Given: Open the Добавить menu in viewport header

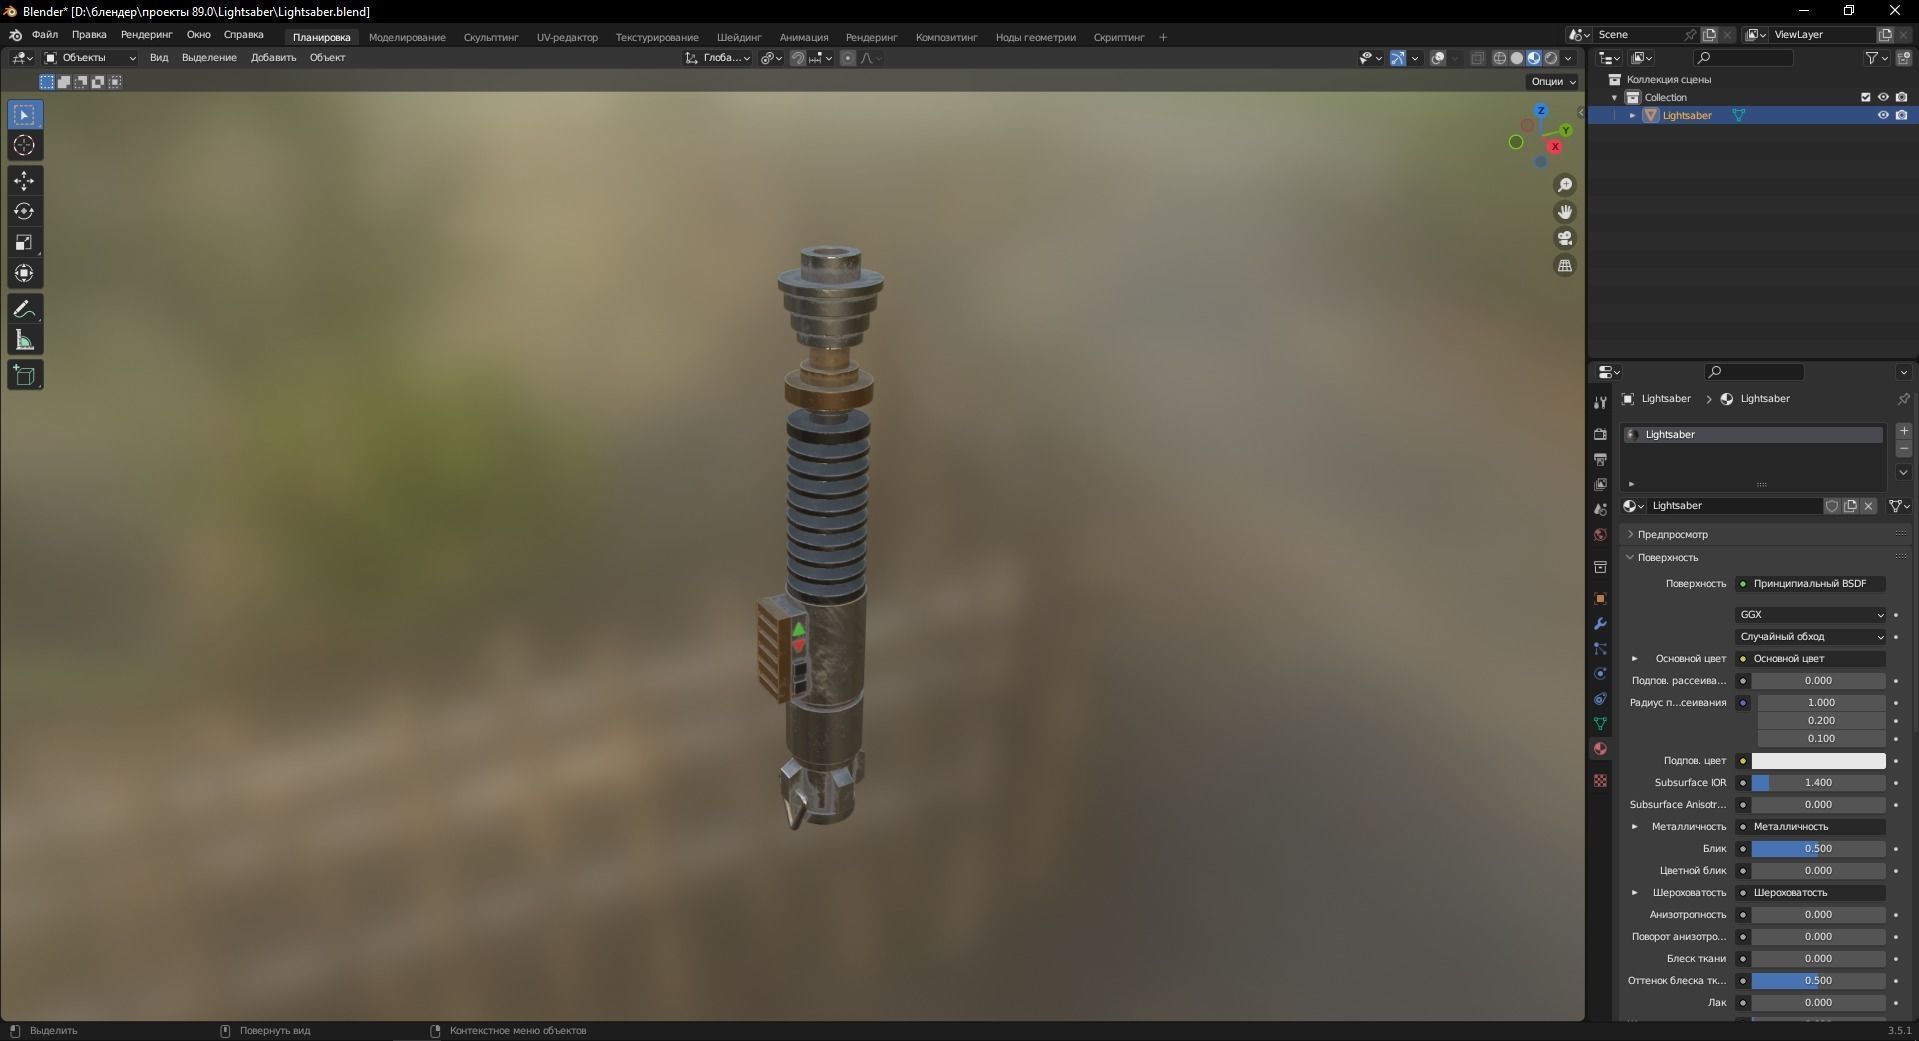Looking at the screenshot, I should click(x=273, y=58).
